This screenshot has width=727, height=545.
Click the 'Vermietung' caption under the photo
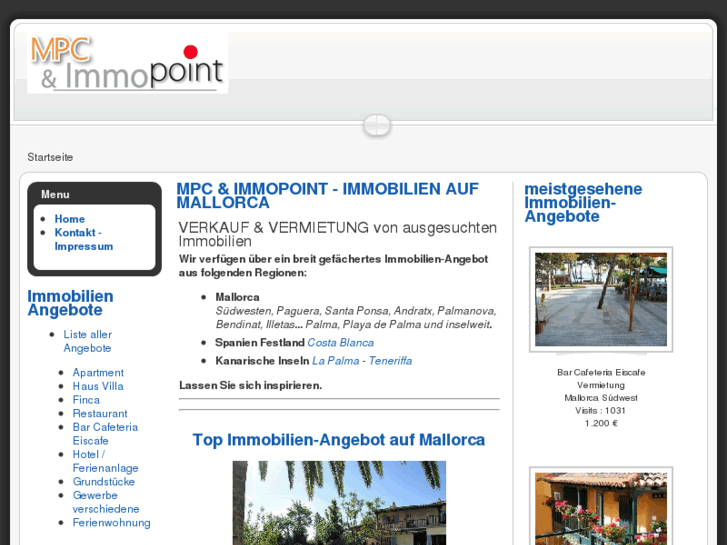(601, 385)
